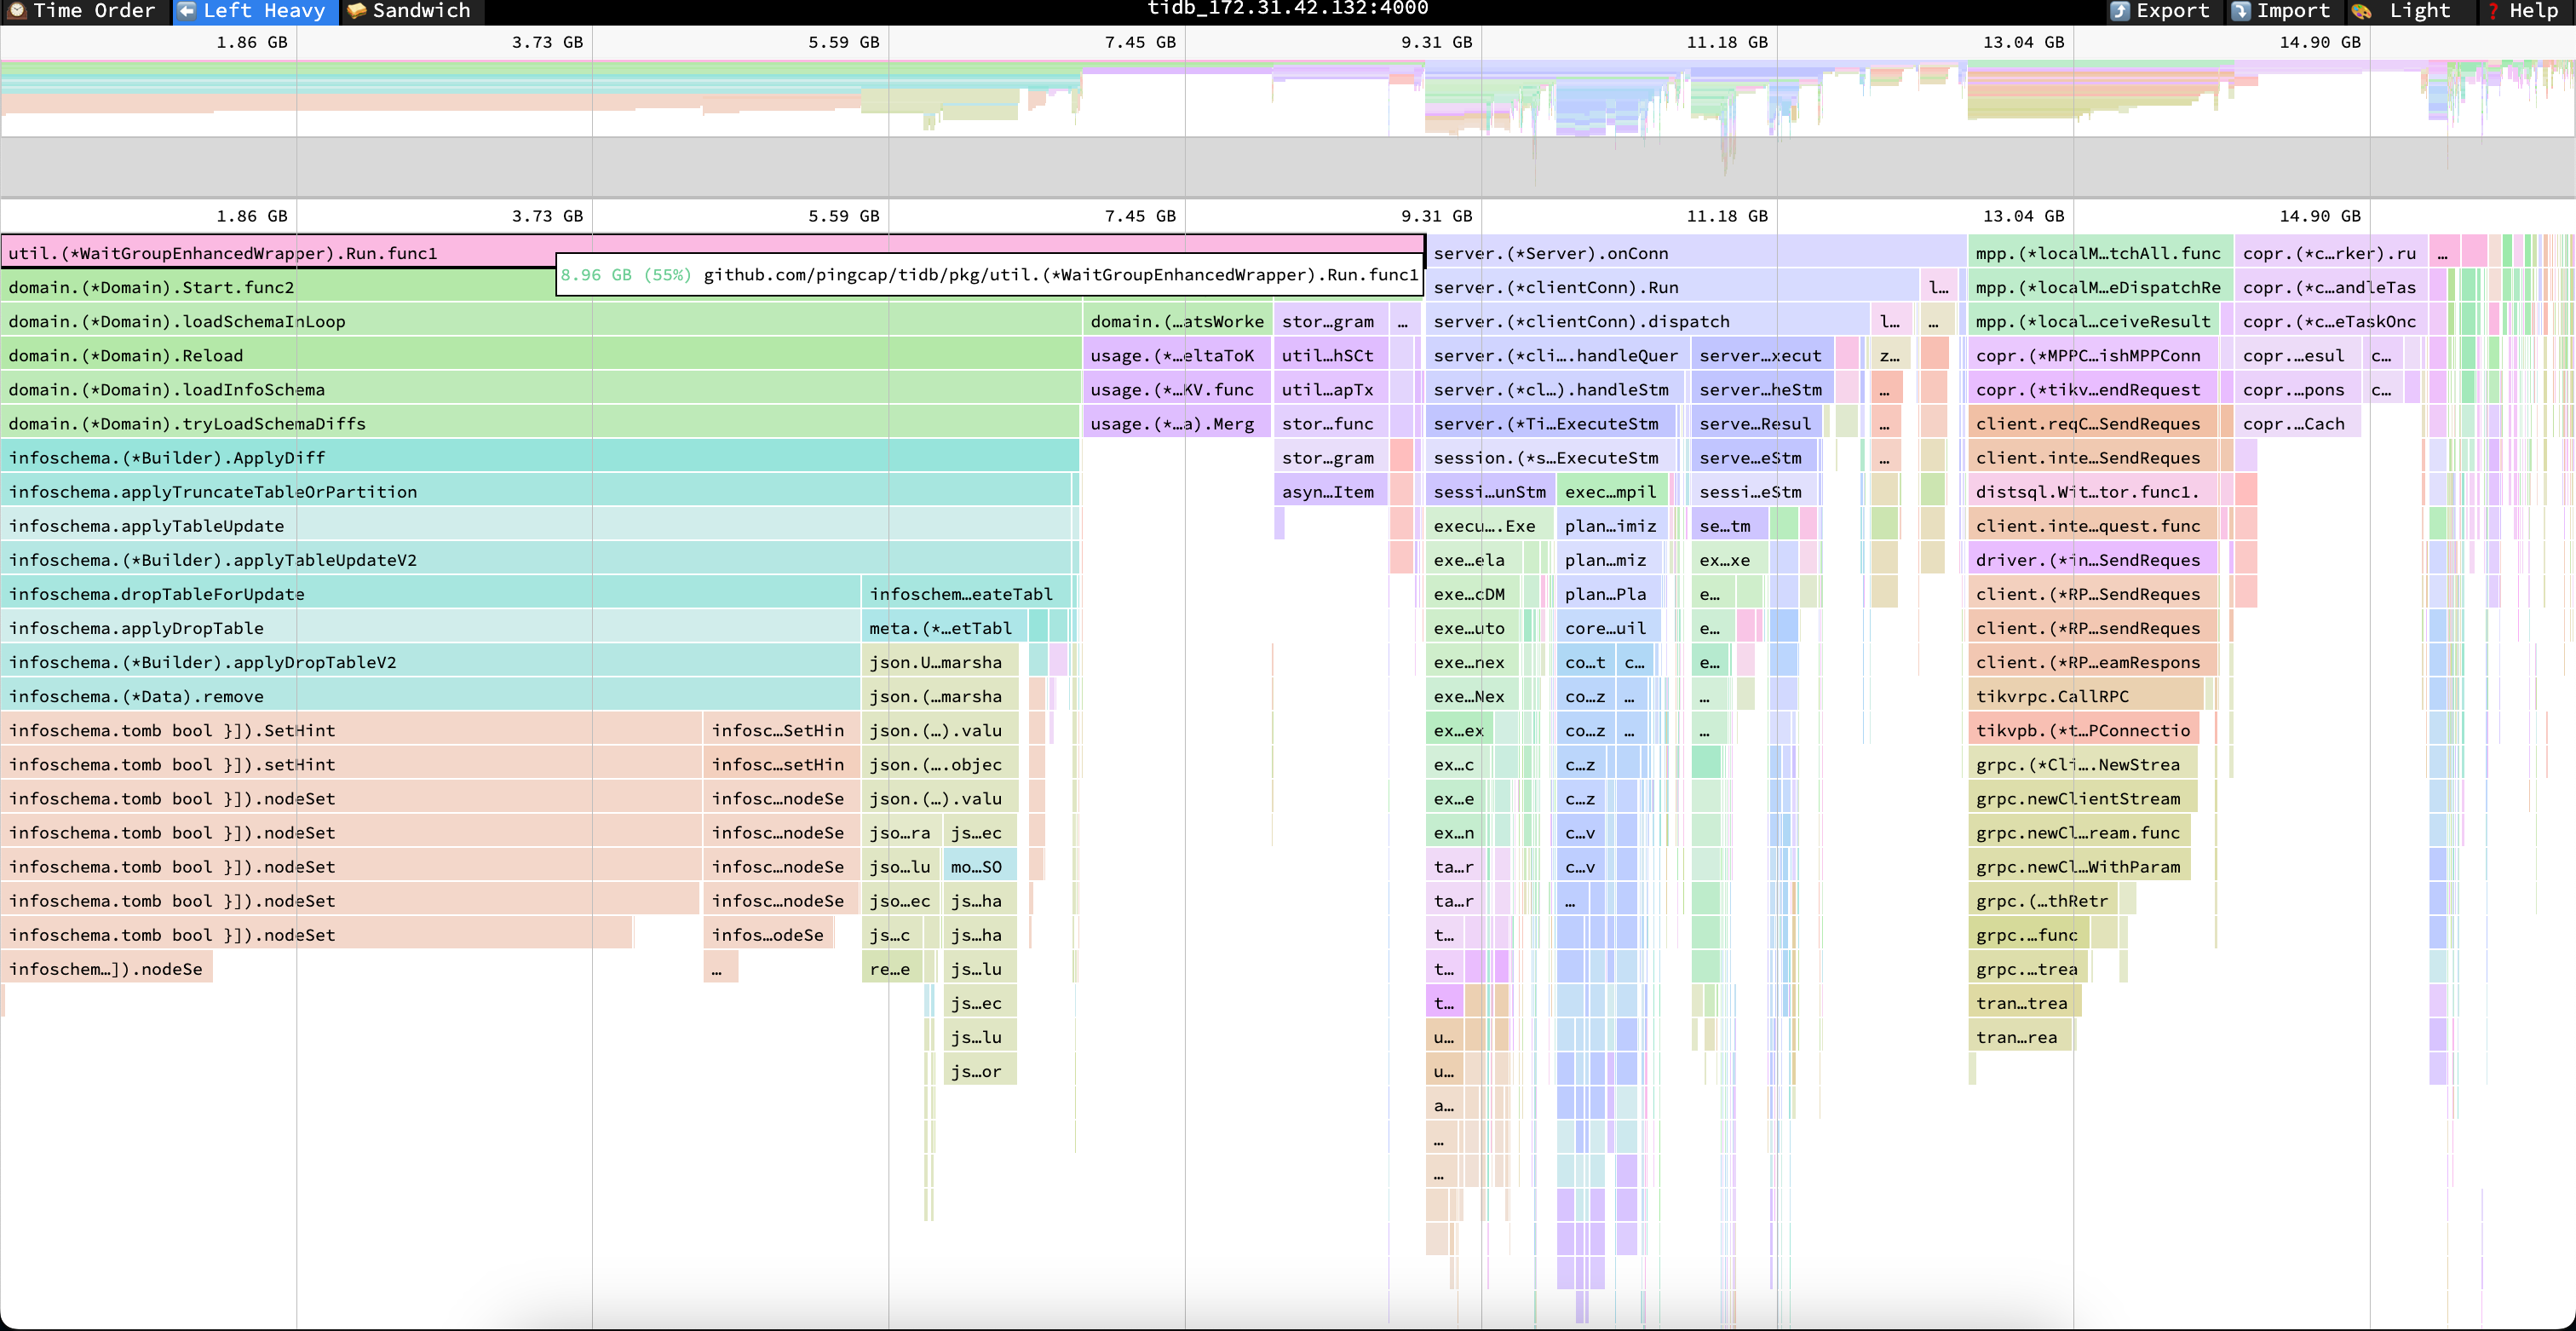Click the Sandwich view icon
This screenshot has height=1331, width=2576.
click(356, 11)
